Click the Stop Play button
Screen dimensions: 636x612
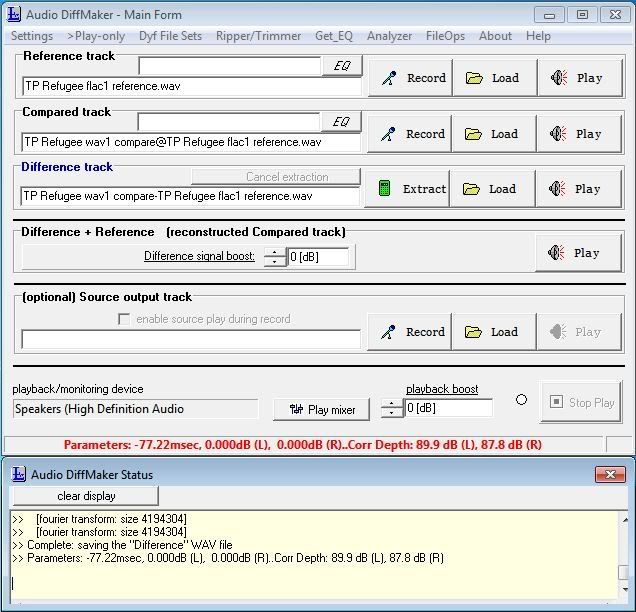coord(581,402)
